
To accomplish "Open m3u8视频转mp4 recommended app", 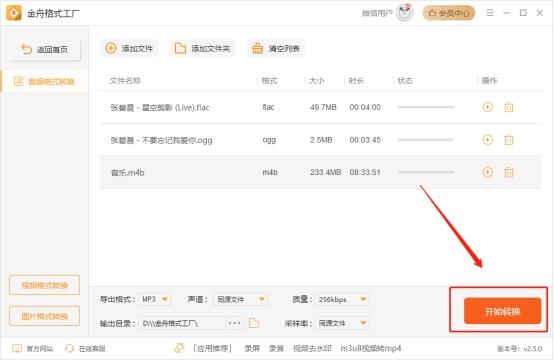I will click(371, 349).
